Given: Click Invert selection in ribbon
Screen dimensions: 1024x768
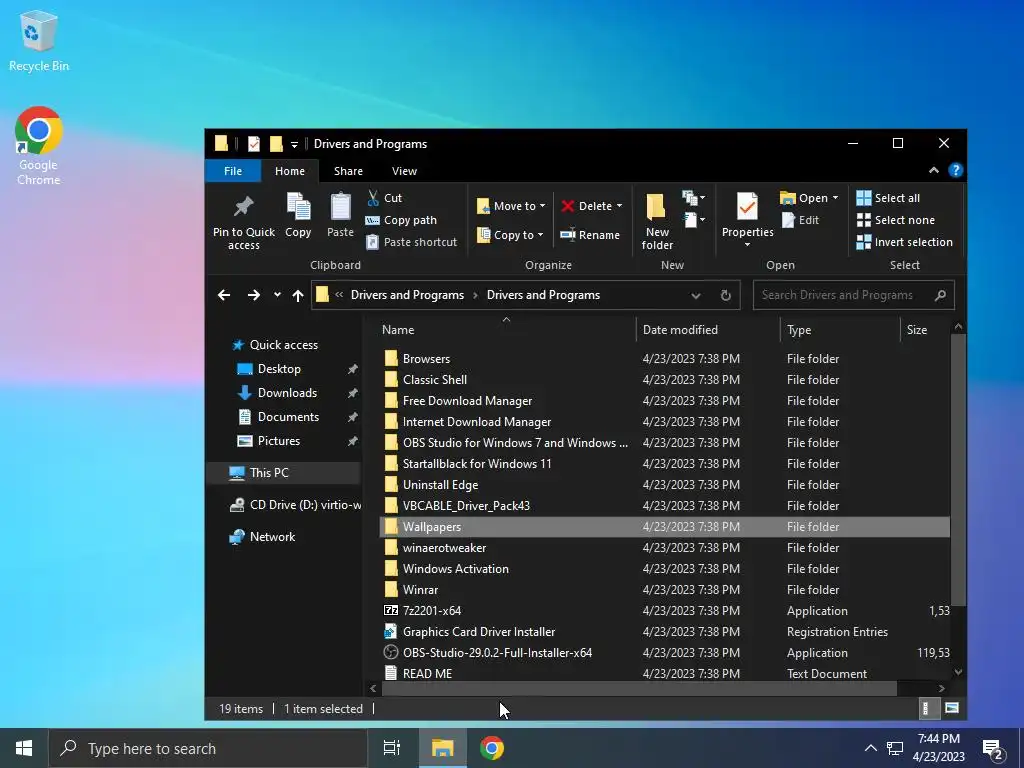Looking at the screenshot, I should (904, 242).
